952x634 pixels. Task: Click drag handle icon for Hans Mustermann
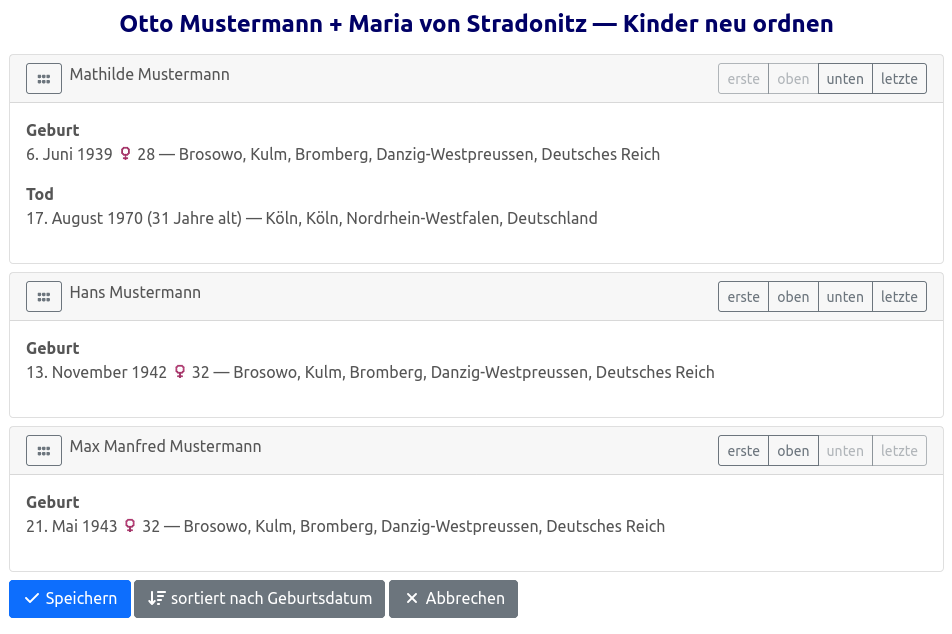pyautogui.click(x=44, y=297)
